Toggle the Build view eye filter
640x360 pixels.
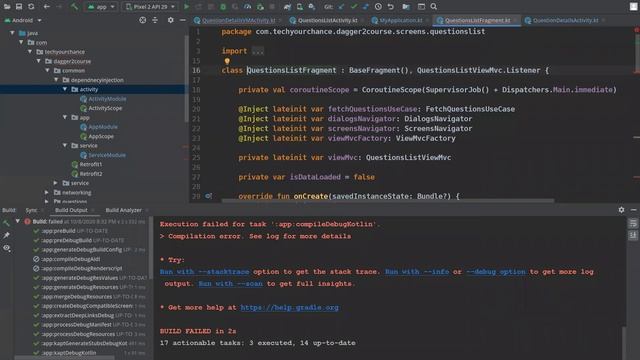click(x=7, y=248)
